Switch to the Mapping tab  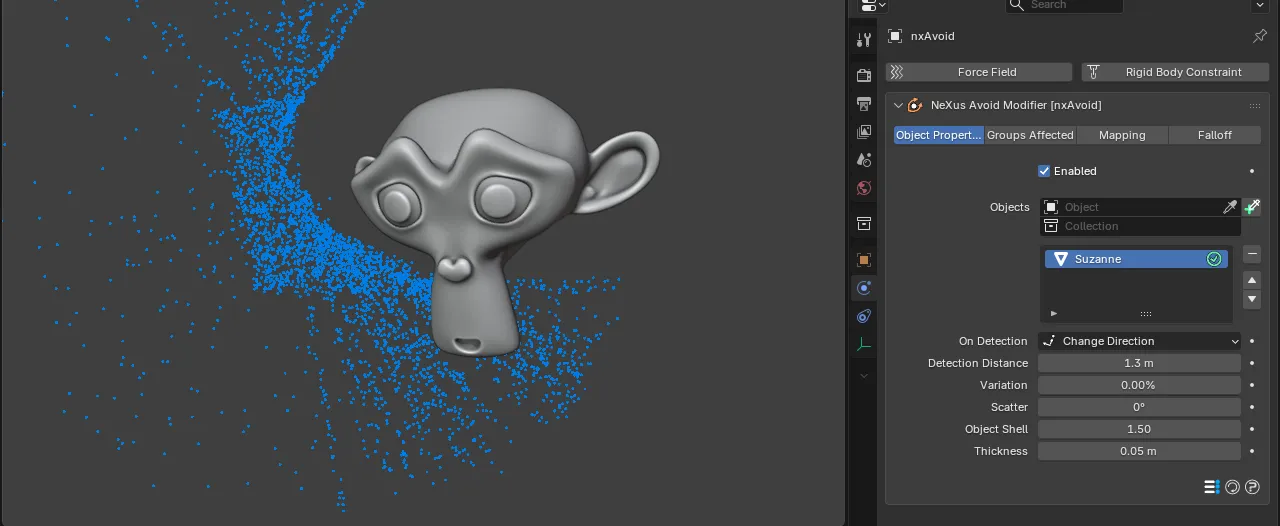pyautogui.click(x=1122, y=135)
